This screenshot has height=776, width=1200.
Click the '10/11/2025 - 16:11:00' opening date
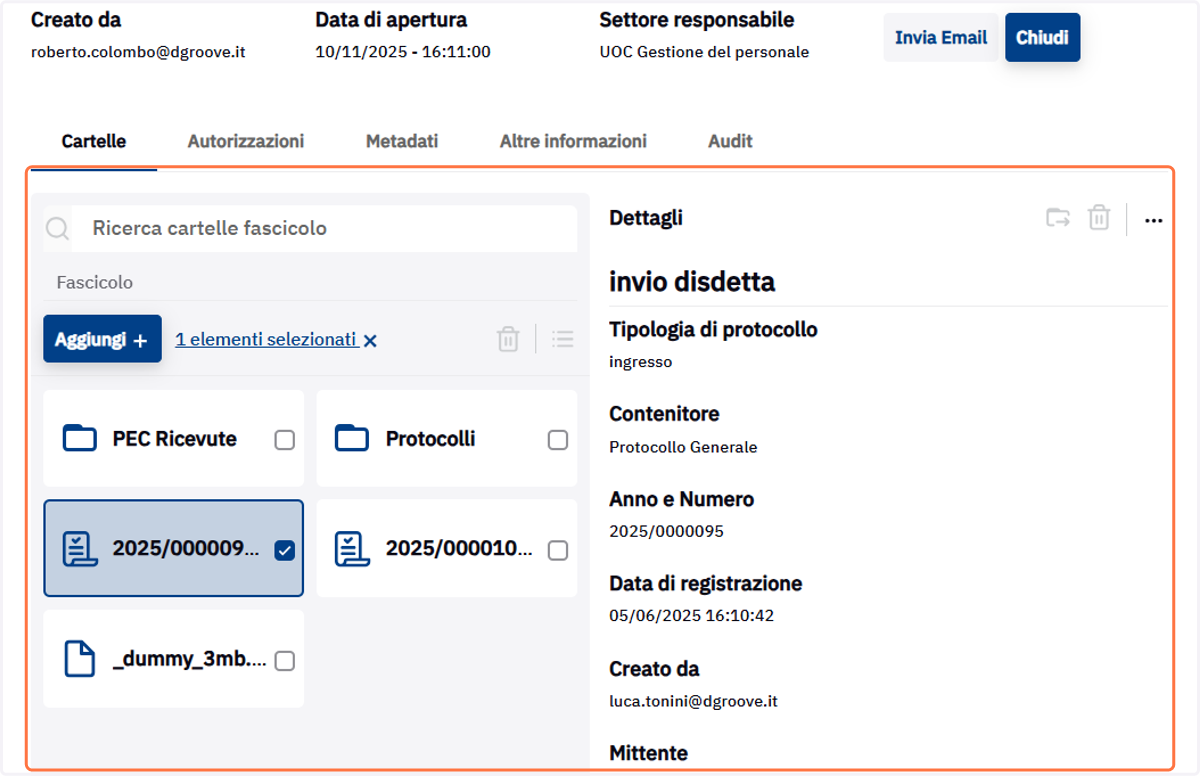point(403,52)
